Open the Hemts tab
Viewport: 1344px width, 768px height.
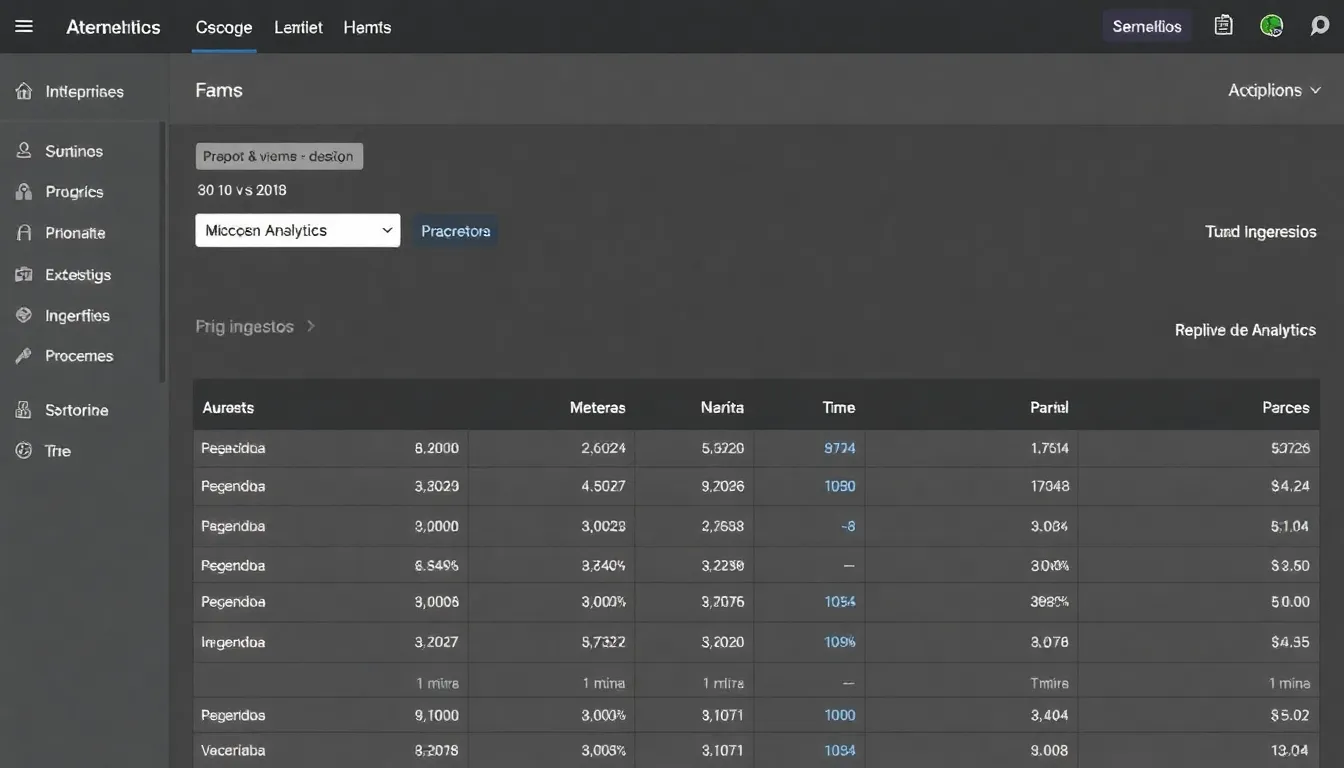click(x=367, y=27)
